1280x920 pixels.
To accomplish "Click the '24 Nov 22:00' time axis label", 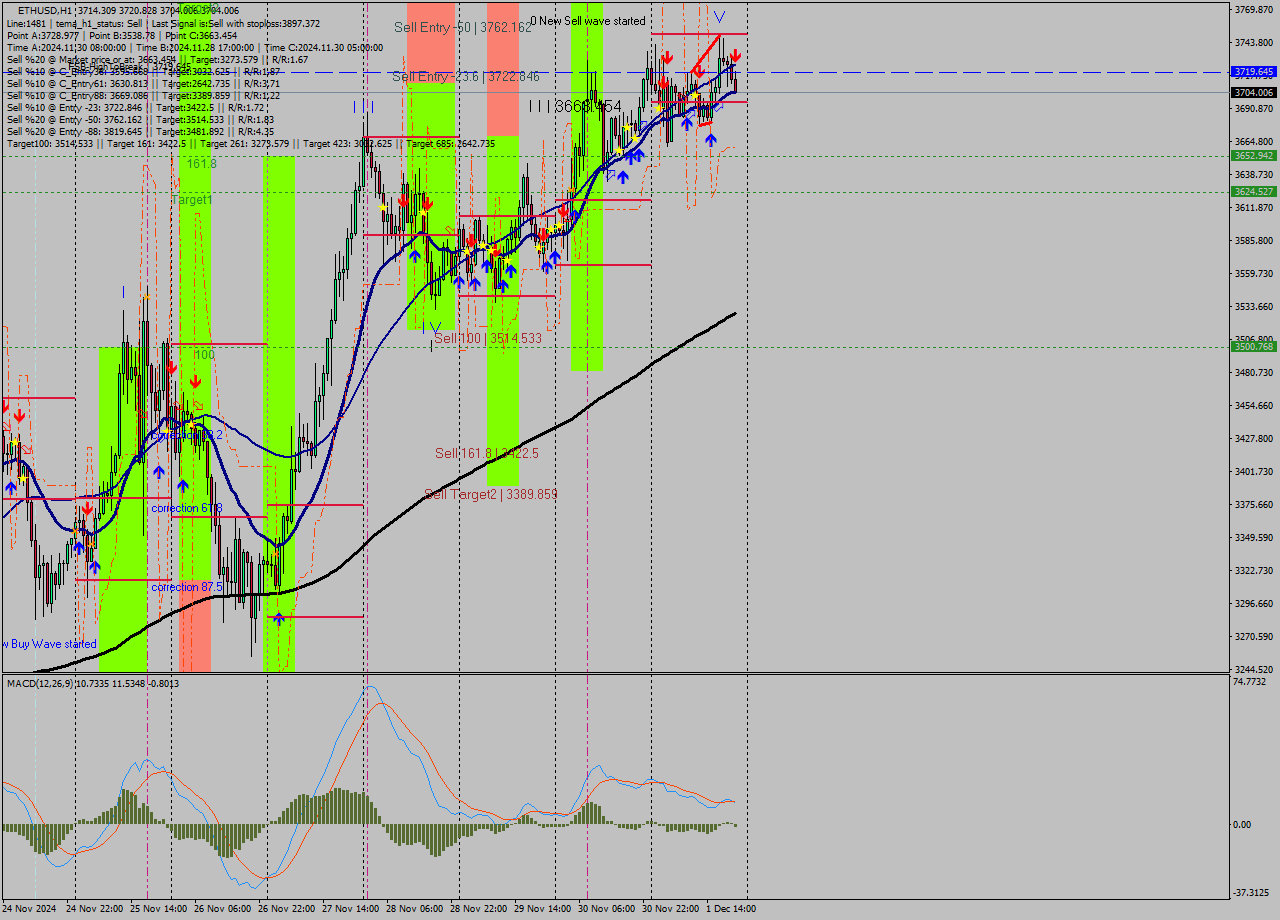I will 95,909.
